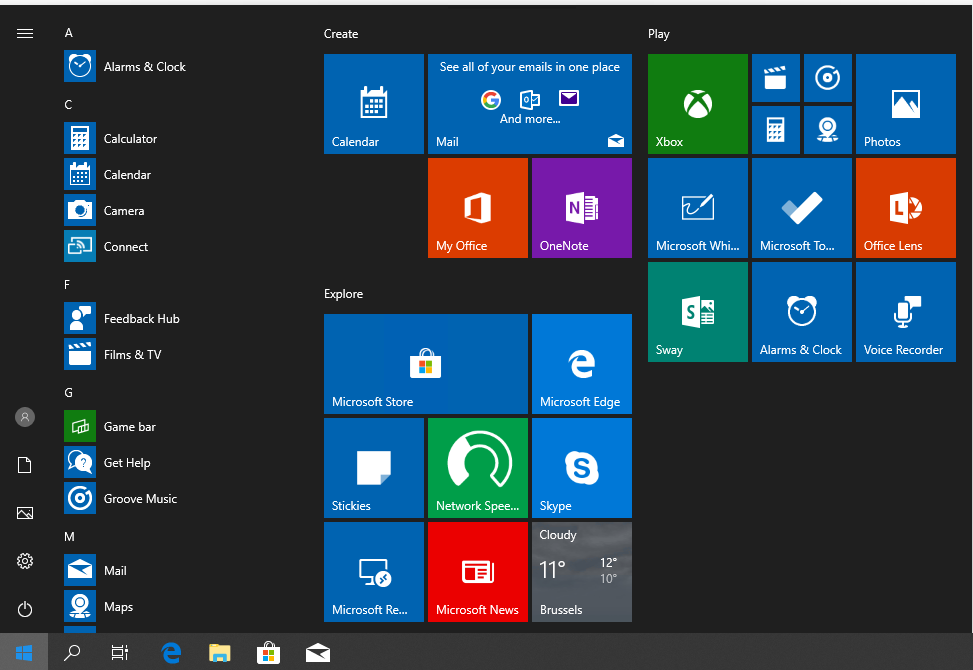The height and width of the screenshot is (670, 973).
Task: Open Feedback Hub
Action: (x=180, y=318)
